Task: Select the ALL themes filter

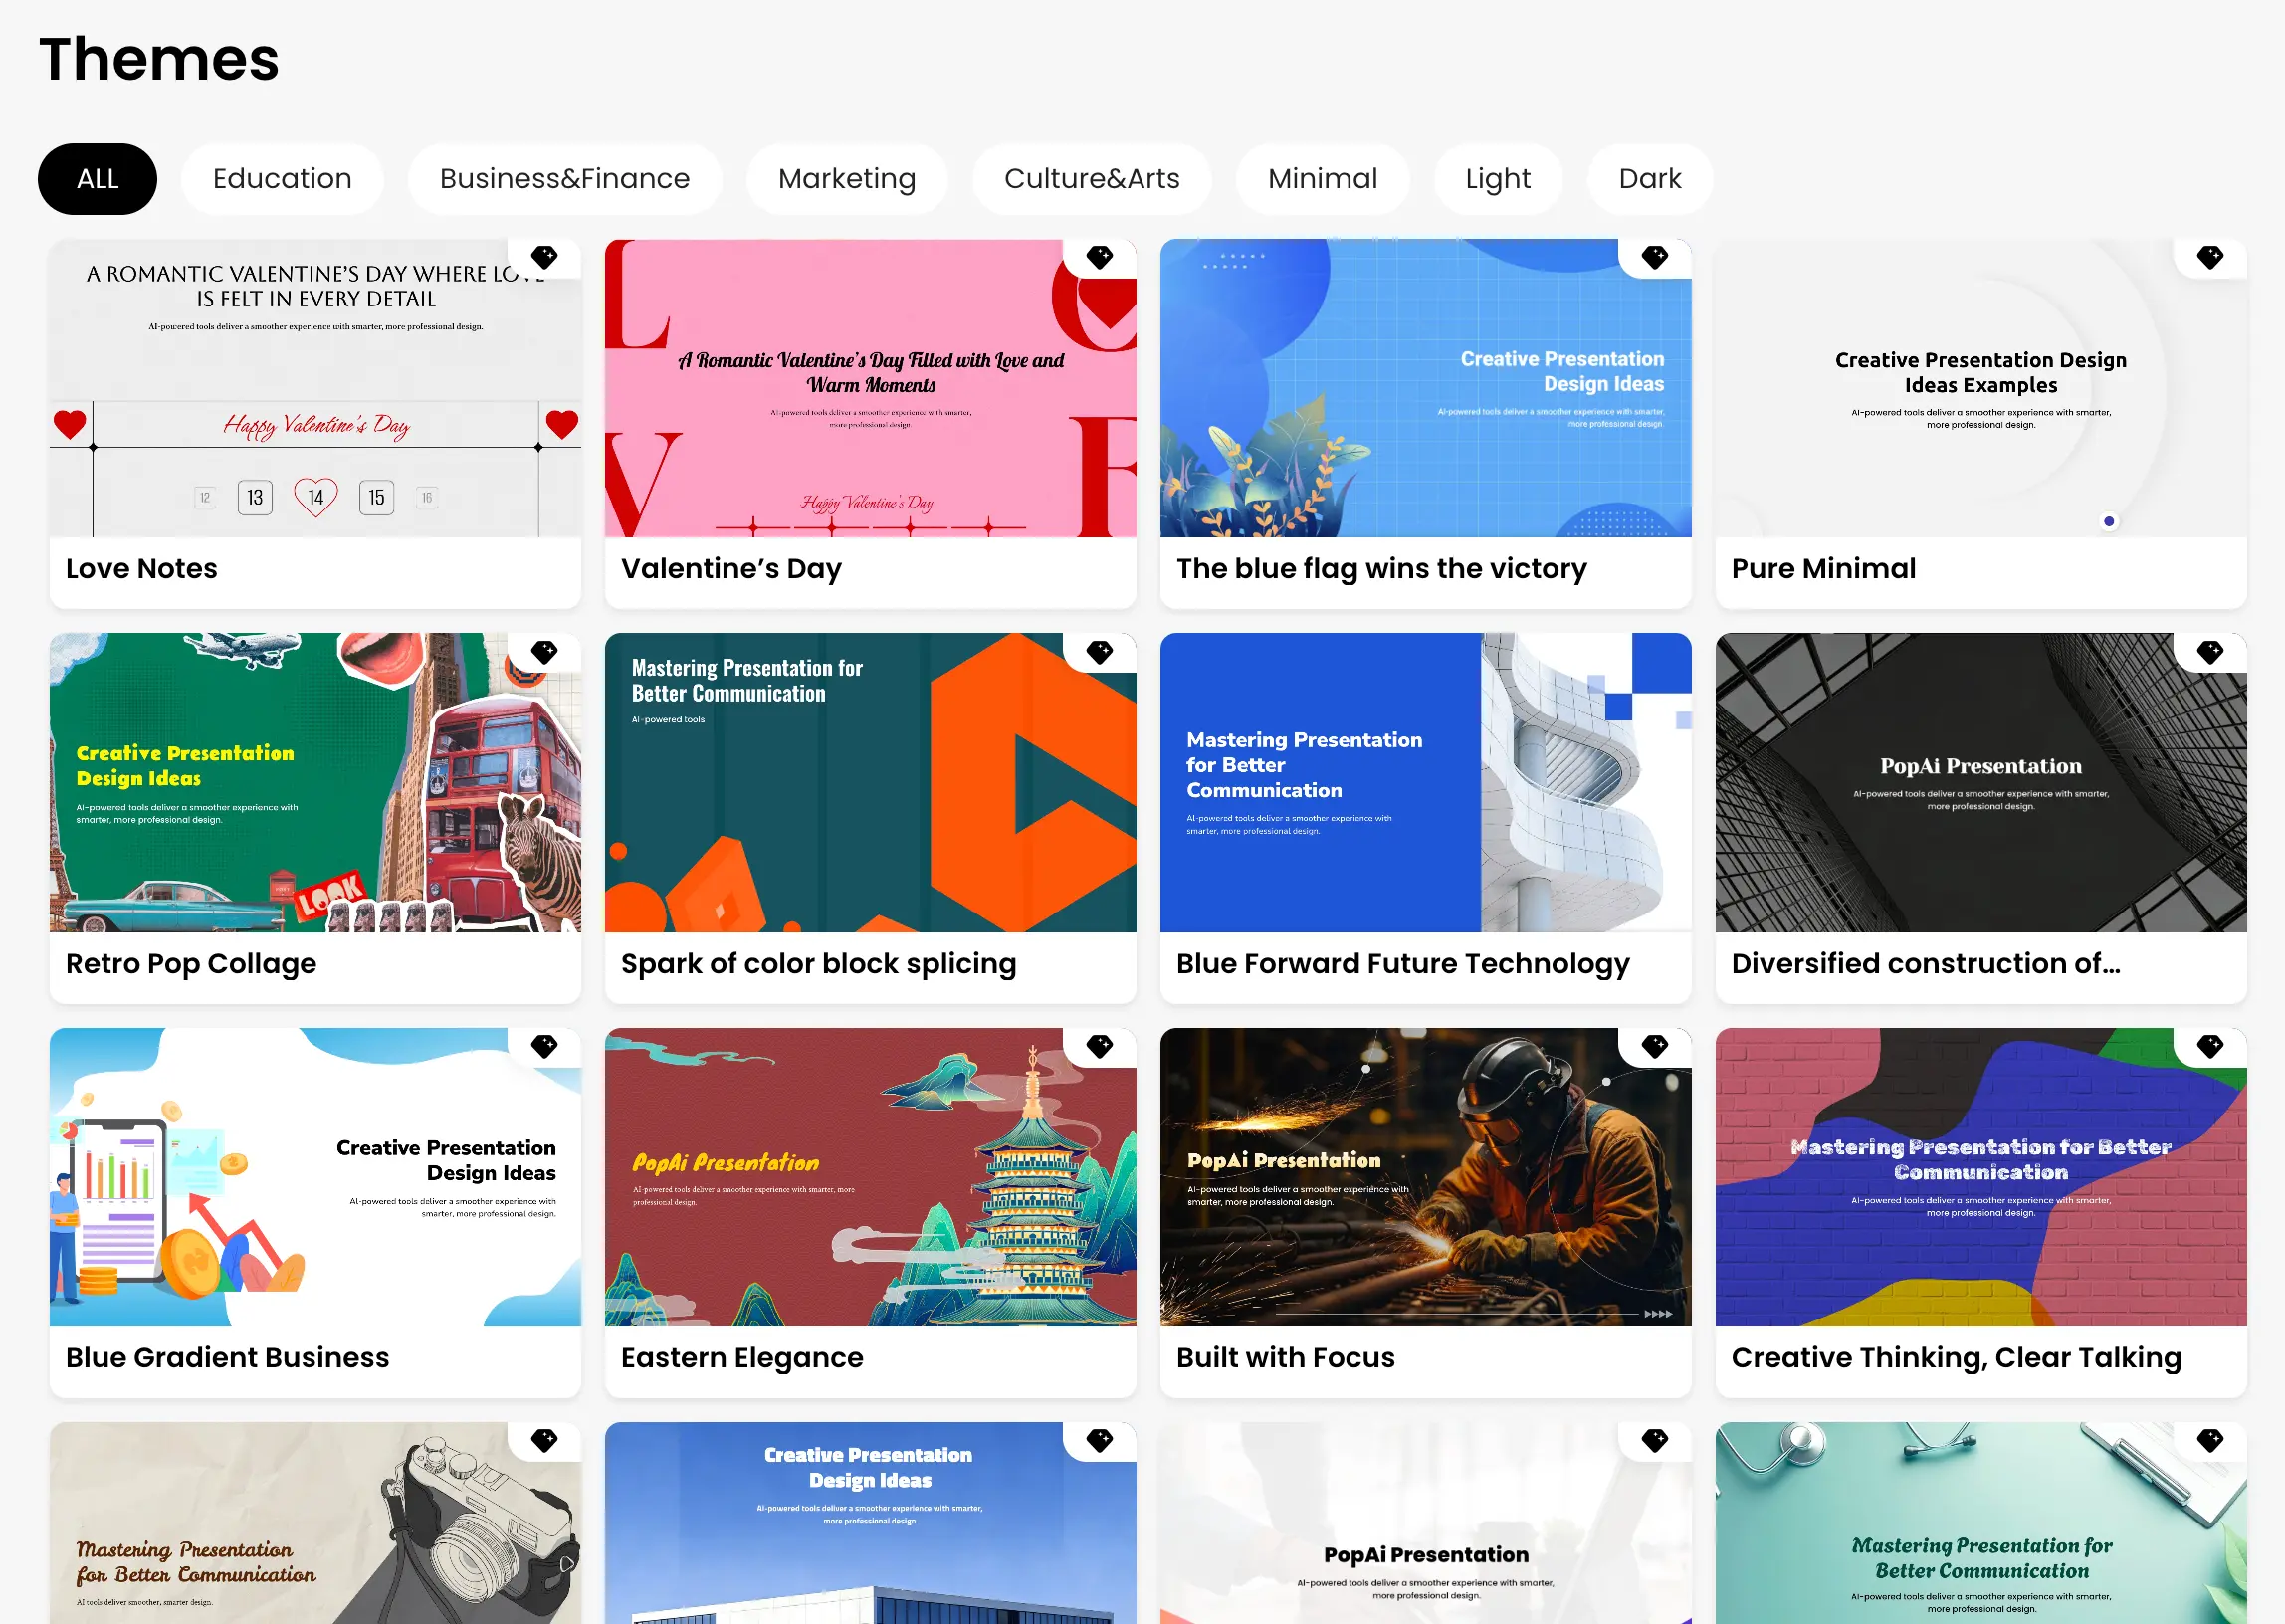Action: 96,178
